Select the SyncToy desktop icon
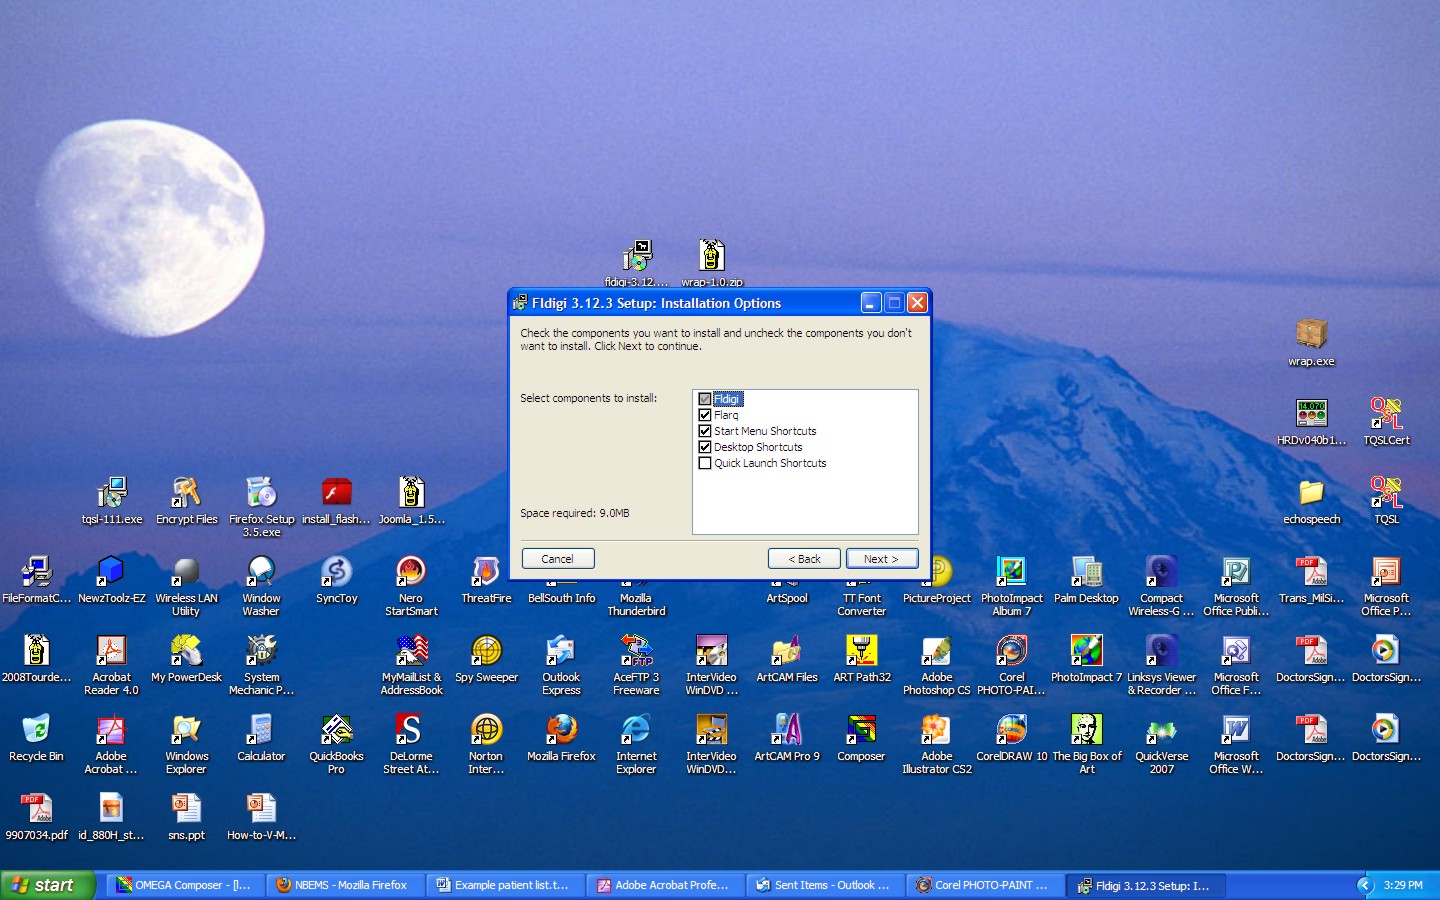 click(x=336, y=572)
